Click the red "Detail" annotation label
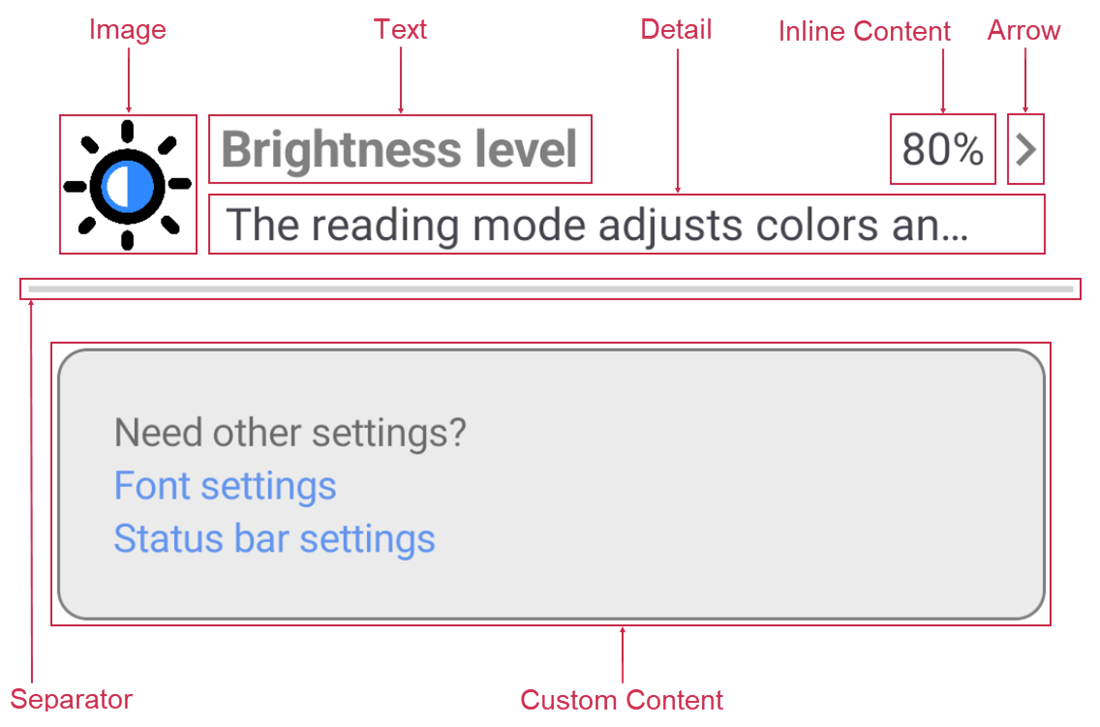The image size is (1100, 727). tap(676, 29)
